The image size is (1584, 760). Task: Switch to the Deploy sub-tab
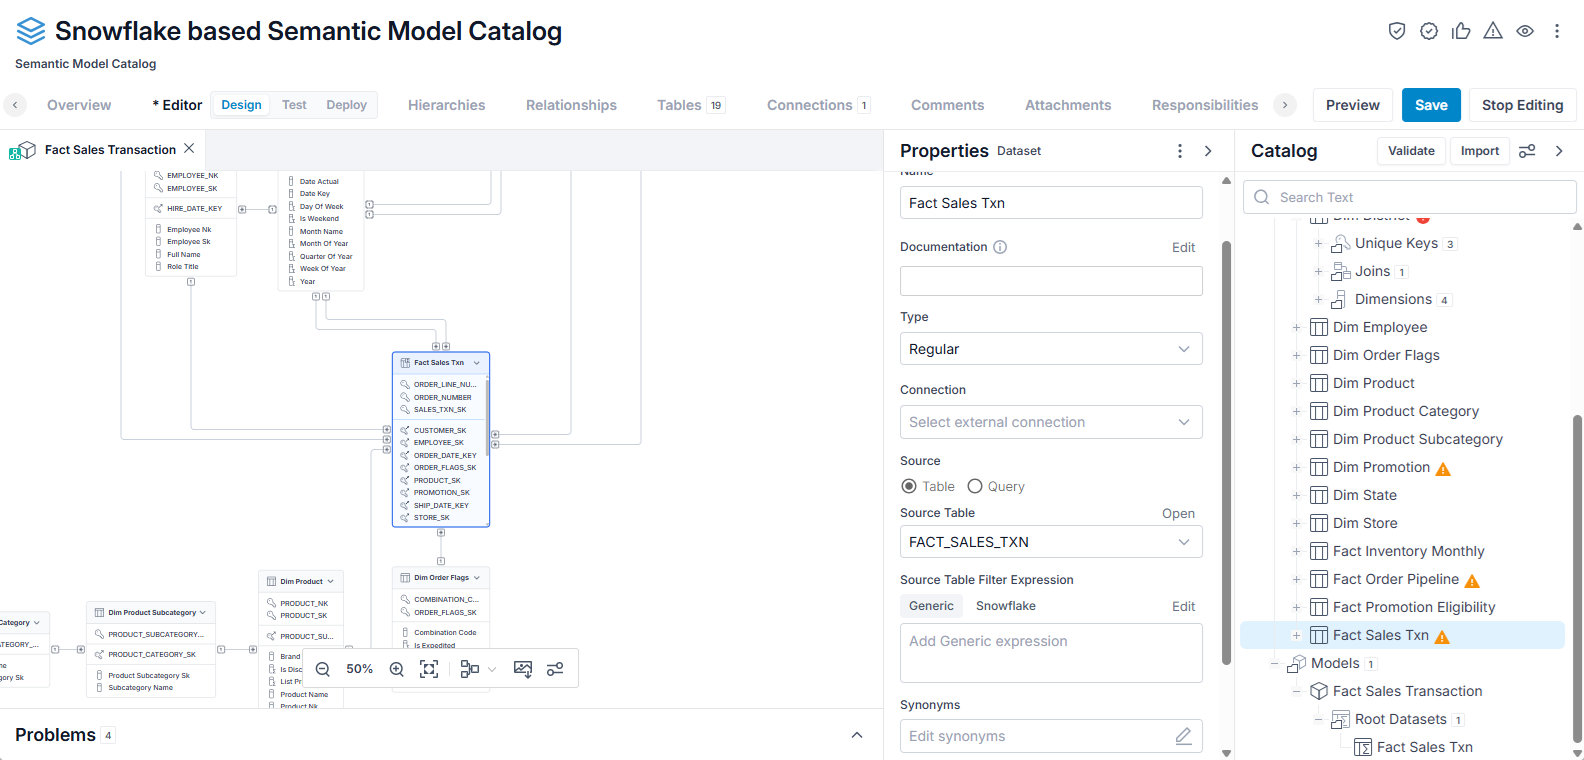pos(346,105)
